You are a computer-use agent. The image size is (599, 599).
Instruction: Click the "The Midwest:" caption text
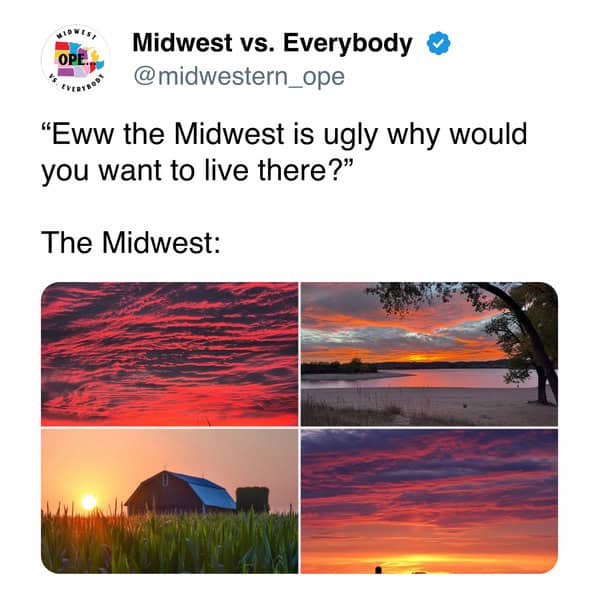point(131,243)
